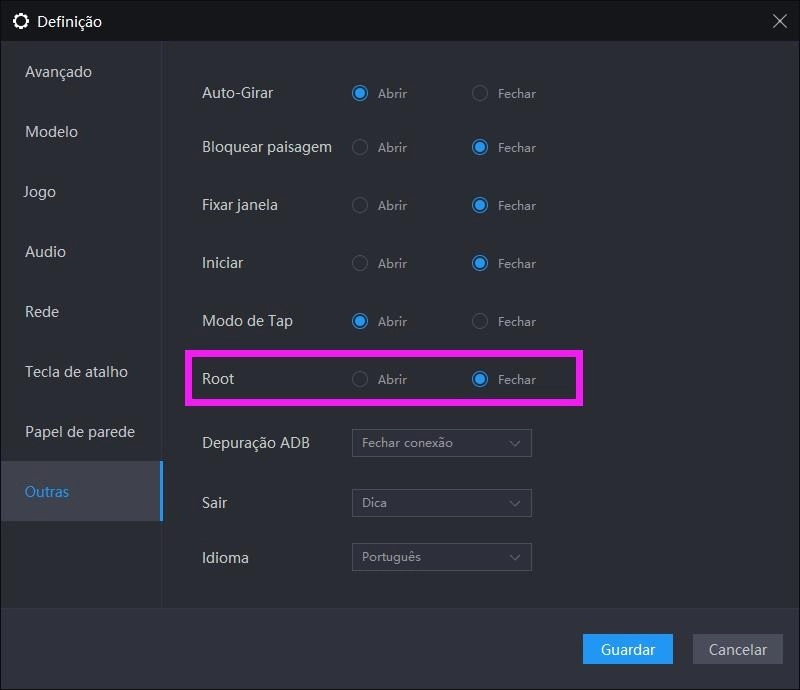This screenshot has width=800, height=690.
Task: Switch to the Avançado tab
Action: [x=58, y=72]
